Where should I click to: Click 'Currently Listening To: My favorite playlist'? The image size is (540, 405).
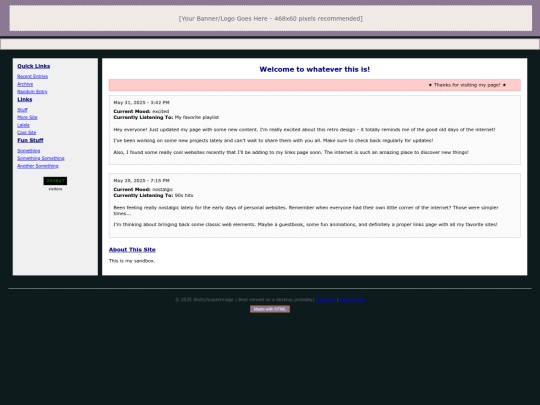coord(166,117)
